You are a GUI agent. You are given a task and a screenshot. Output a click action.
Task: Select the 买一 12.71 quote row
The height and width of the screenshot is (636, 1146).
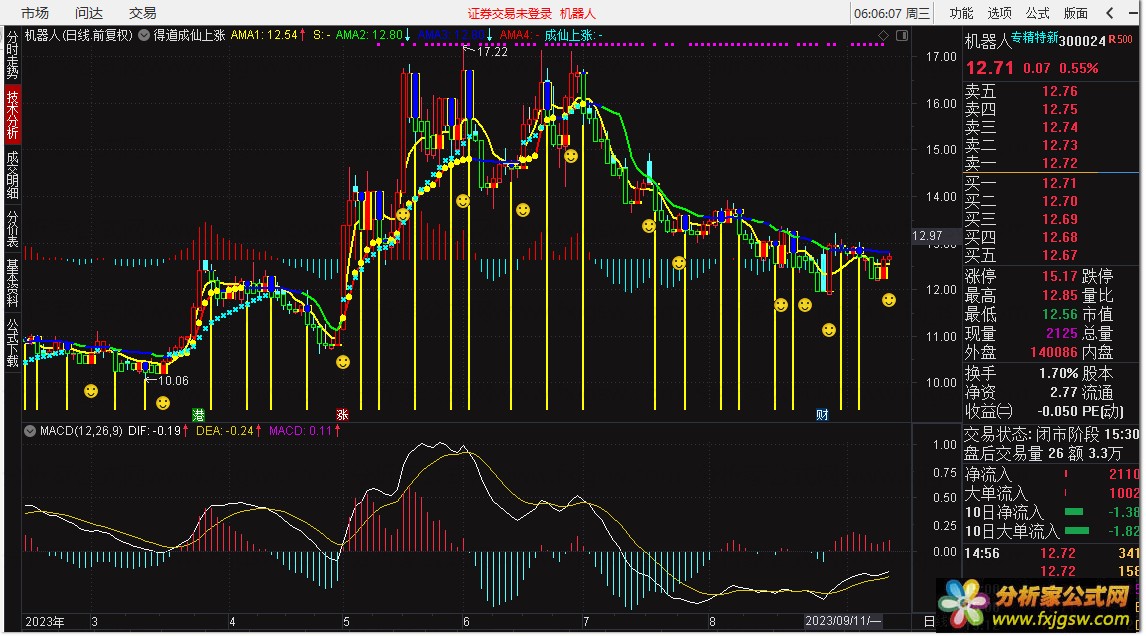[x=1050, y=183]
